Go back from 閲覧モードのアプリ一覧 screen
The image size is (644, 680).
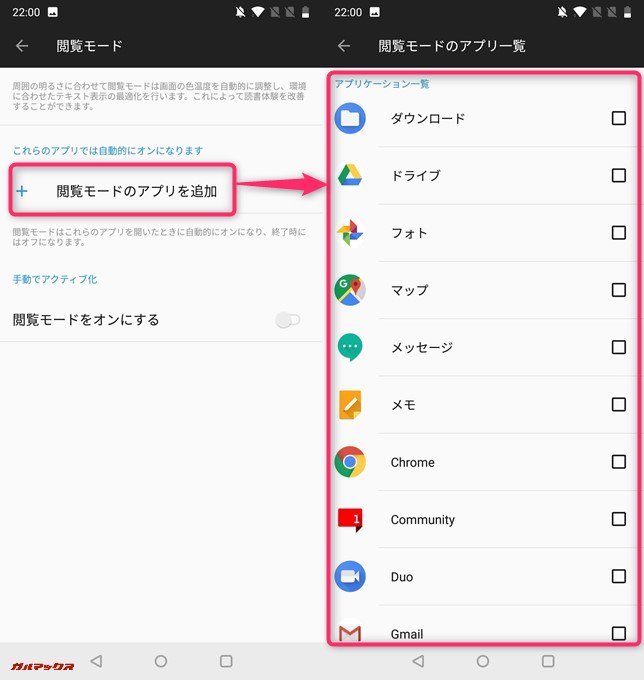(344, 46)
